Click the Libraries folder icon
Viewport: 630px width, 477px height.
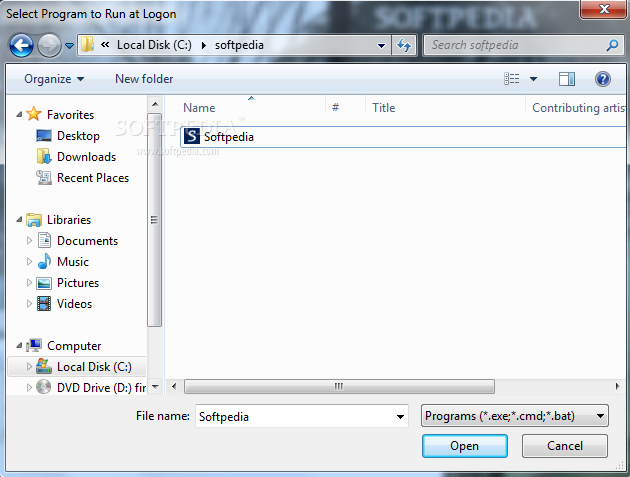point(34,220)
